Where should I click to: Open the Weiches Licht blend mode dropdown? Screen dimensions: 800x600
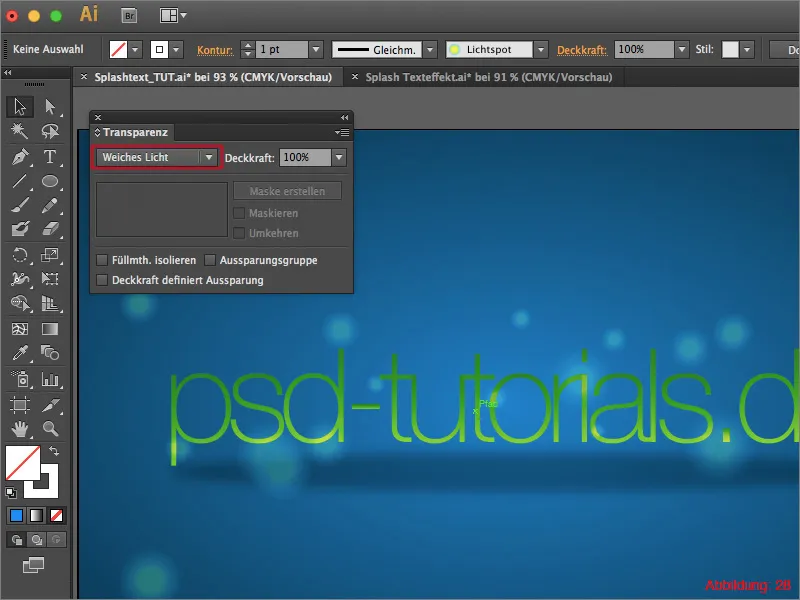pos(157,157)
